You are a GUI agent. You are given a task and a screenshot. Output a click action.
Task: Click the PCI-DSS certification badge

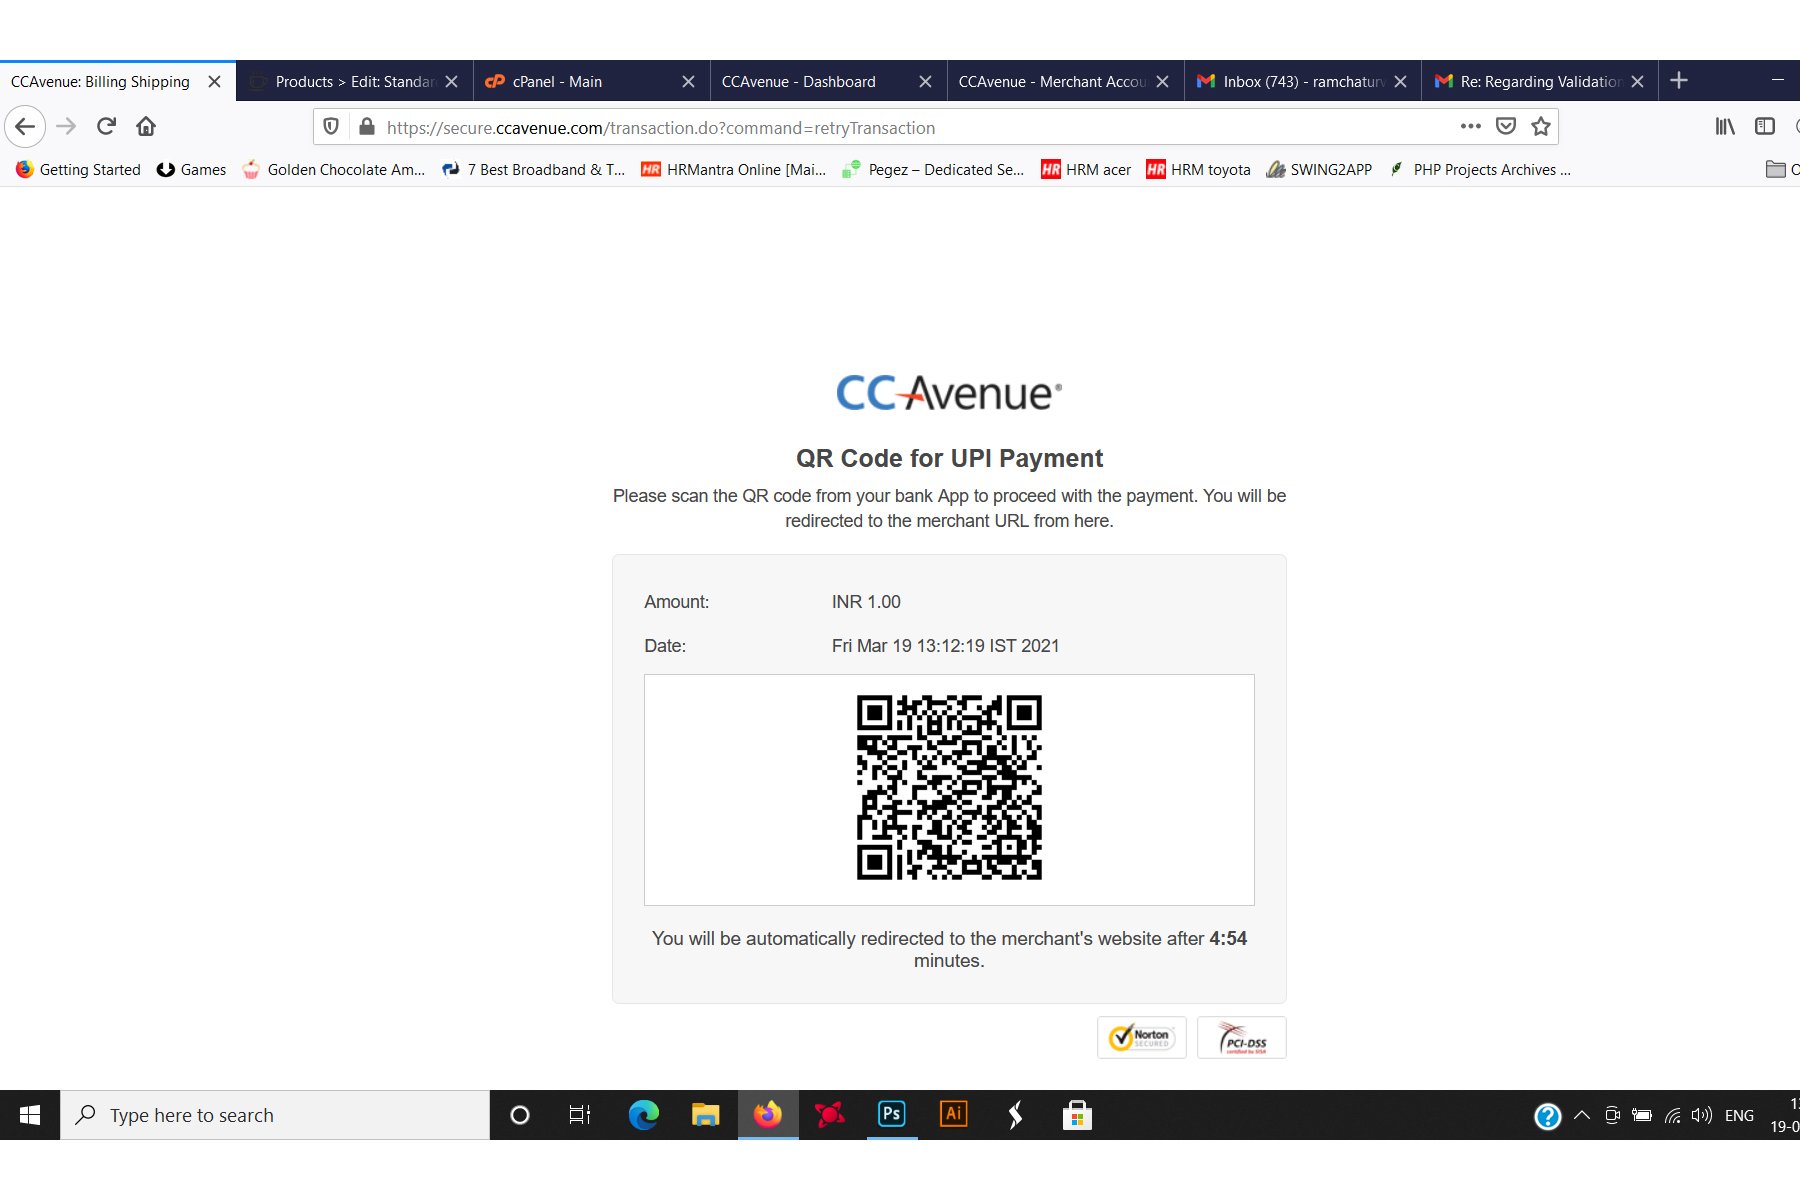[1242, 1037]
